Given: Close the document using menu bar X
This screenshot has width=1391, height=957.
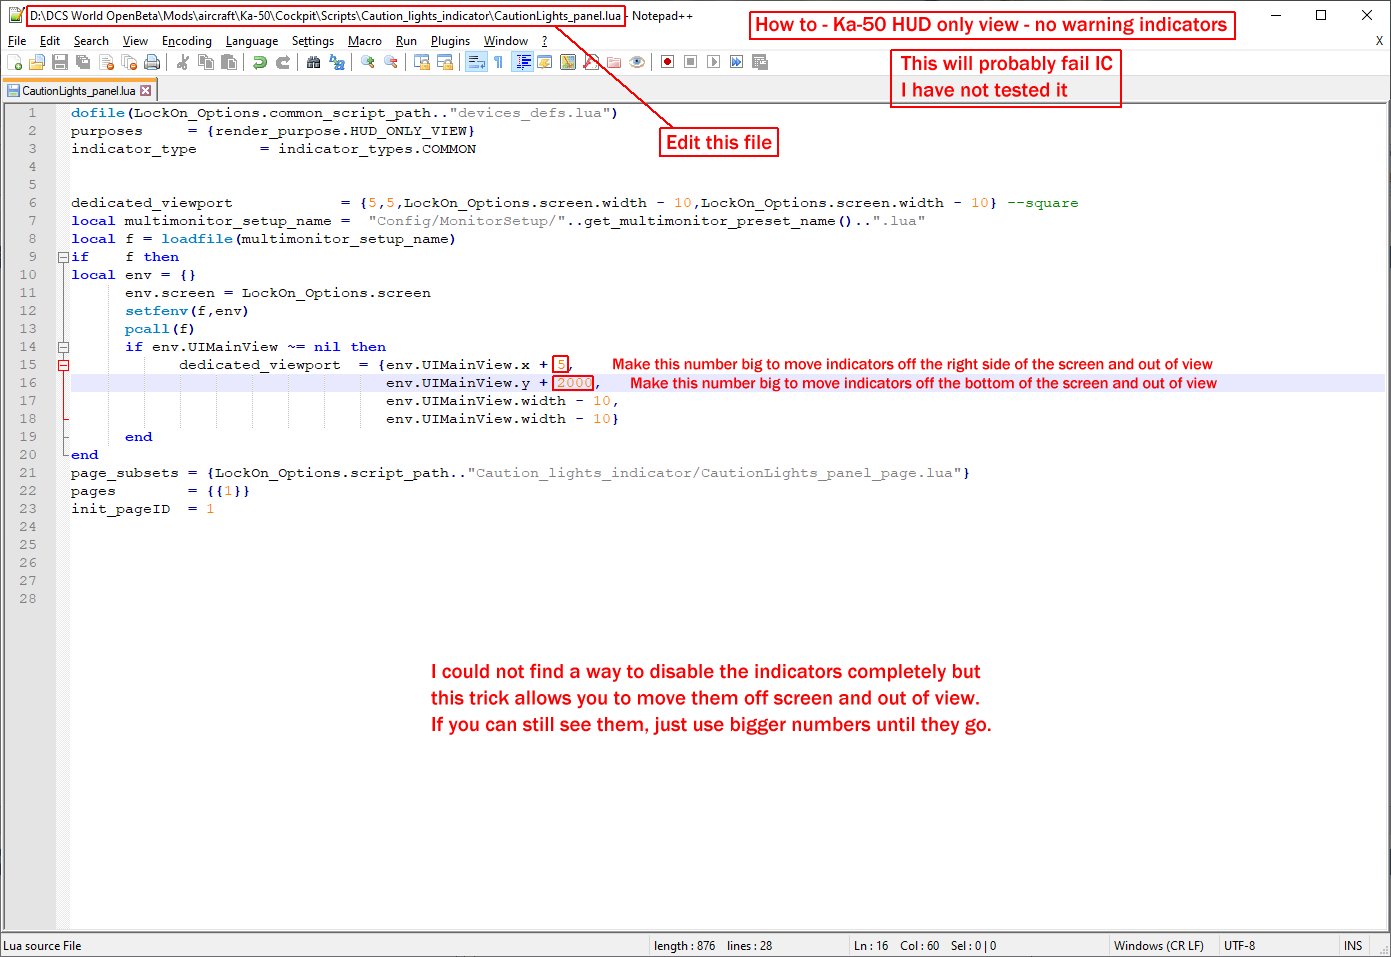Looking at the screenshot, I should point(1379,41).
